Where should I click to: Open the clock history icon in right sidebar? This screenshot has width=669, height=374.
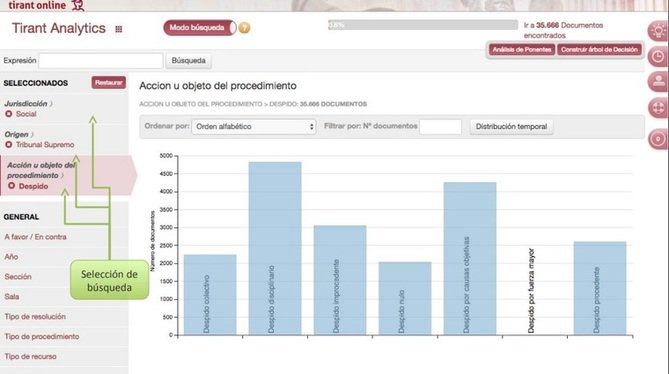(x=658, y=56)
